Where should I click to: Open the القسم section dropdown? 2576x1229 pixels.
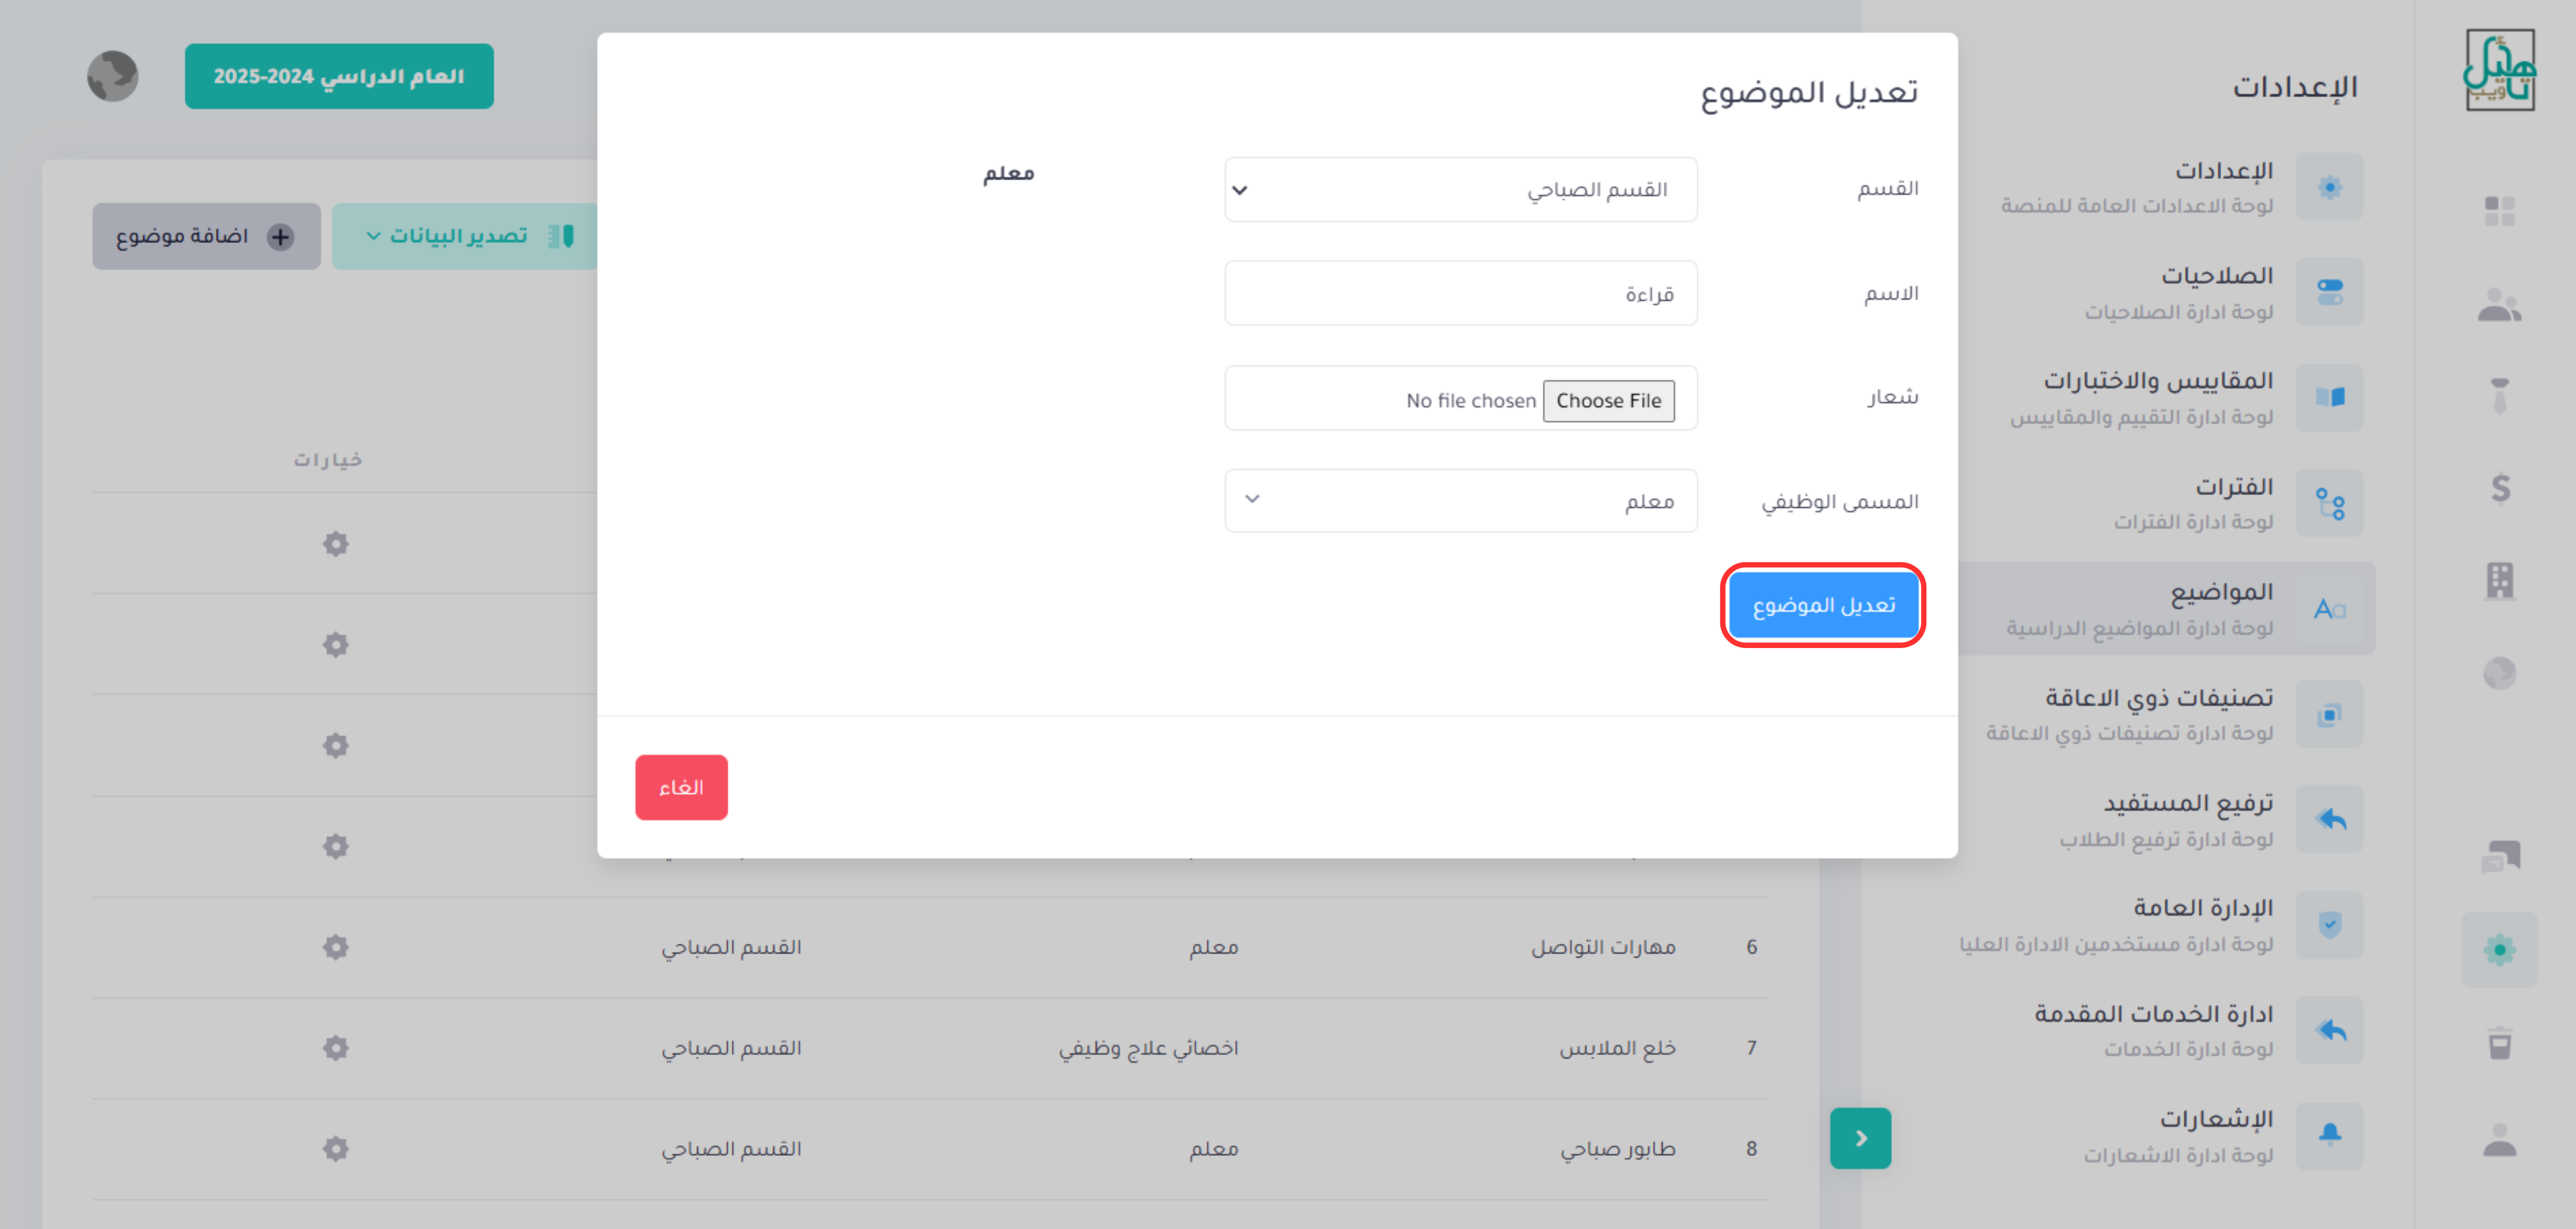pos(1460,190)
